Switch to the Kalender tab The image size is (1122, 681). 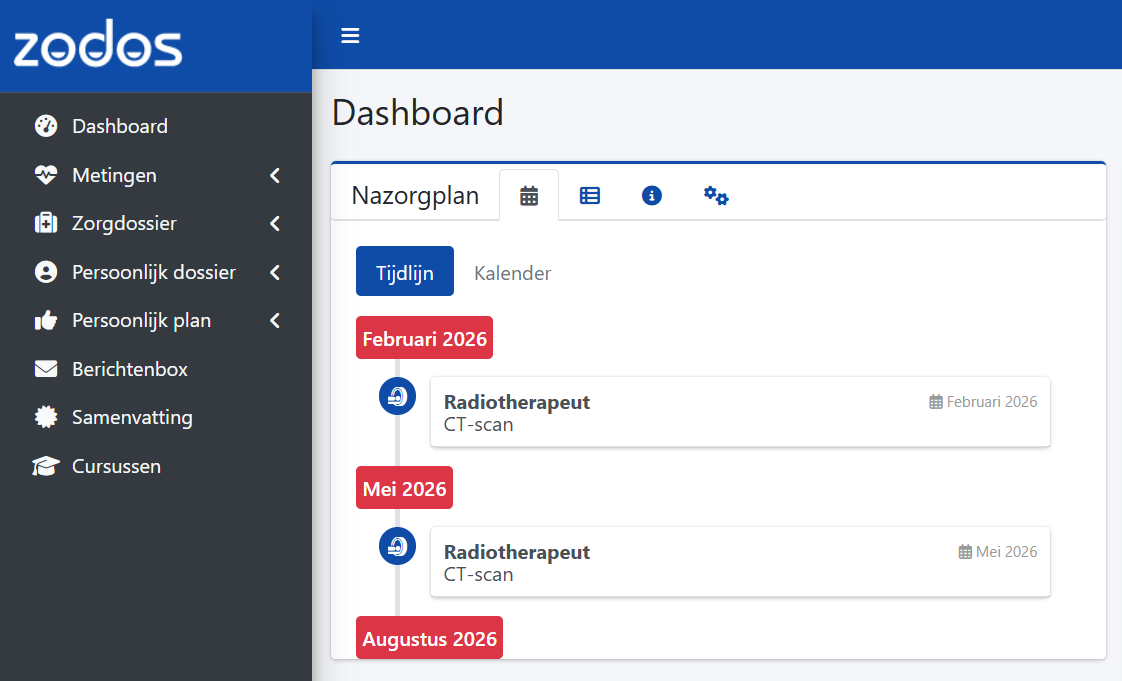pyautogui.click(x=512, y=273)
